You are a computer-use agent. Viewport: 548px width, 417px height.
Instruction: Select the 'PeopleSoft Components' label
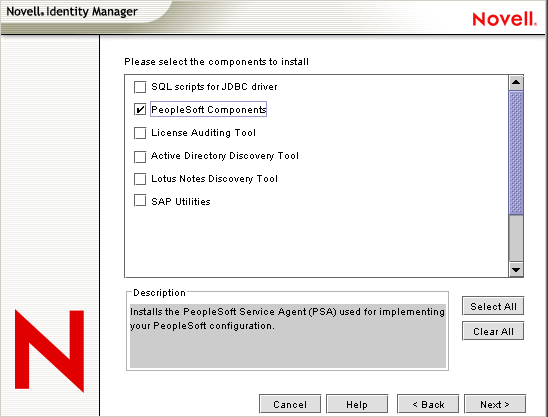209,109
